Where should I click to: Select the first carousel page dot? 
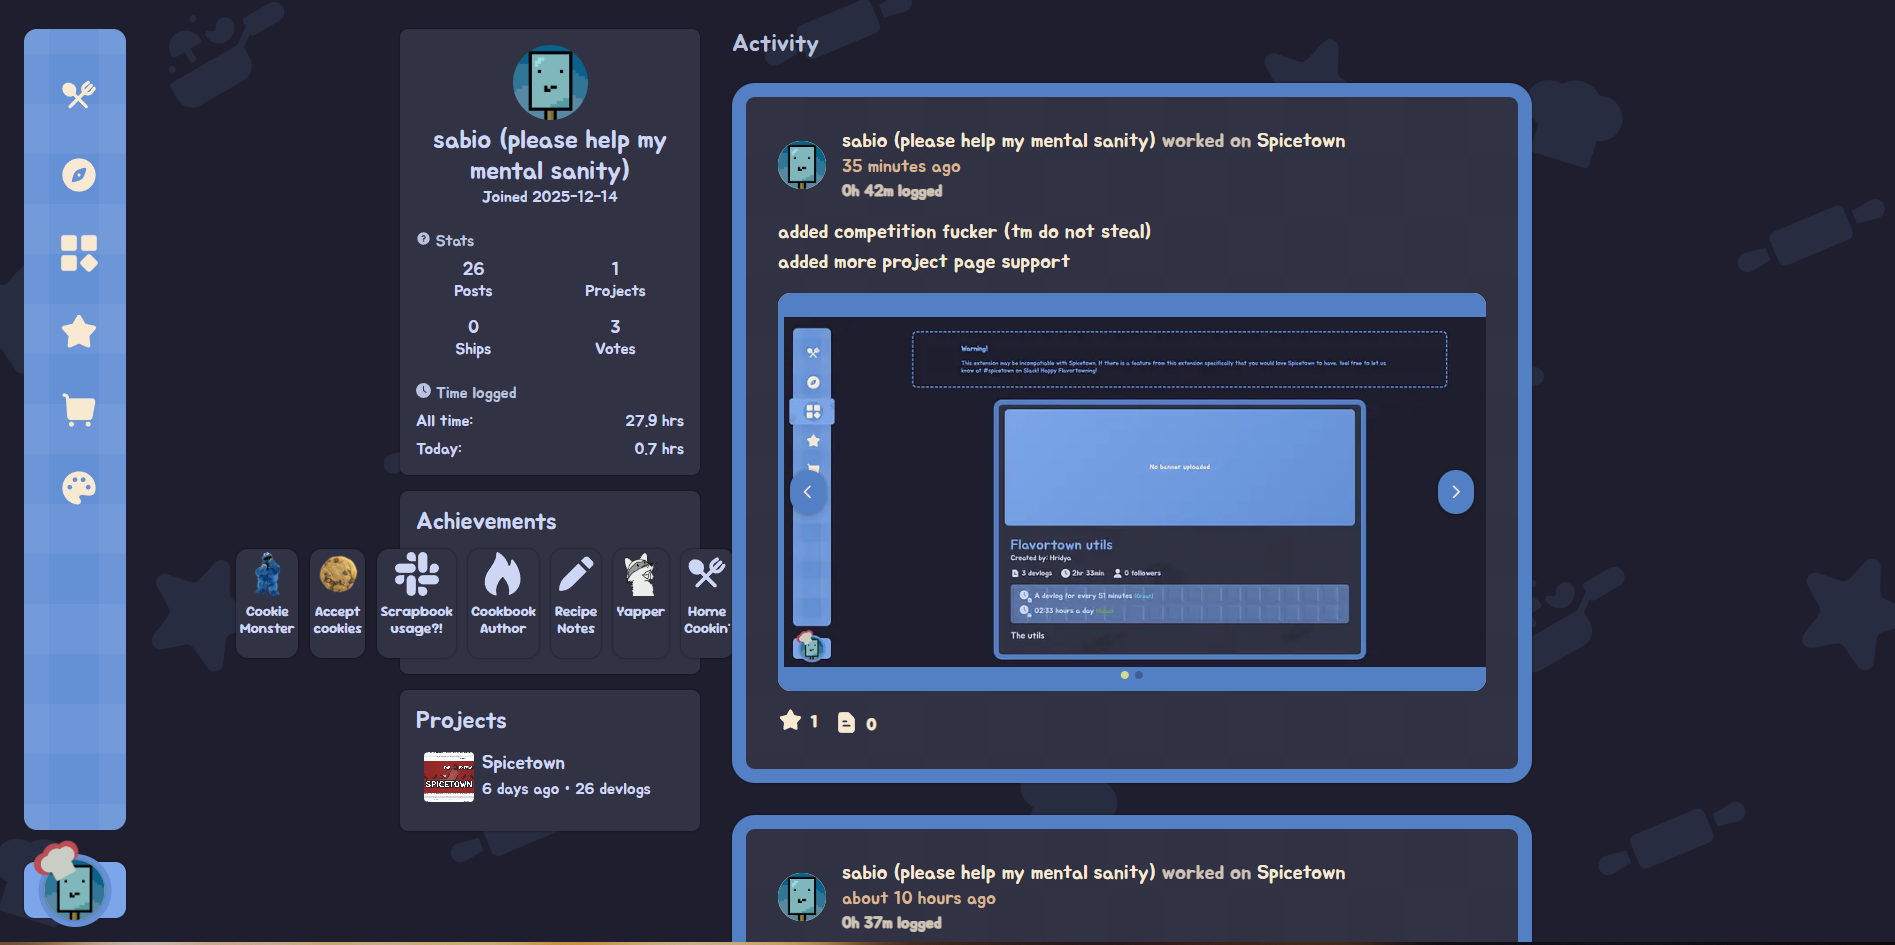point(1125,675)
